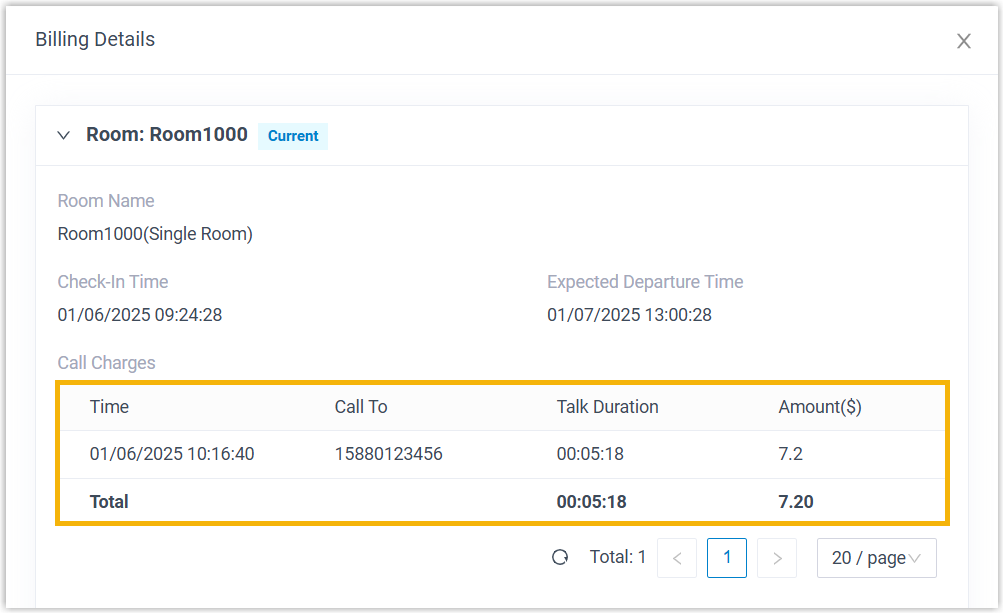
Task: Click the called number 15880123456
Action: pos(388,454)
